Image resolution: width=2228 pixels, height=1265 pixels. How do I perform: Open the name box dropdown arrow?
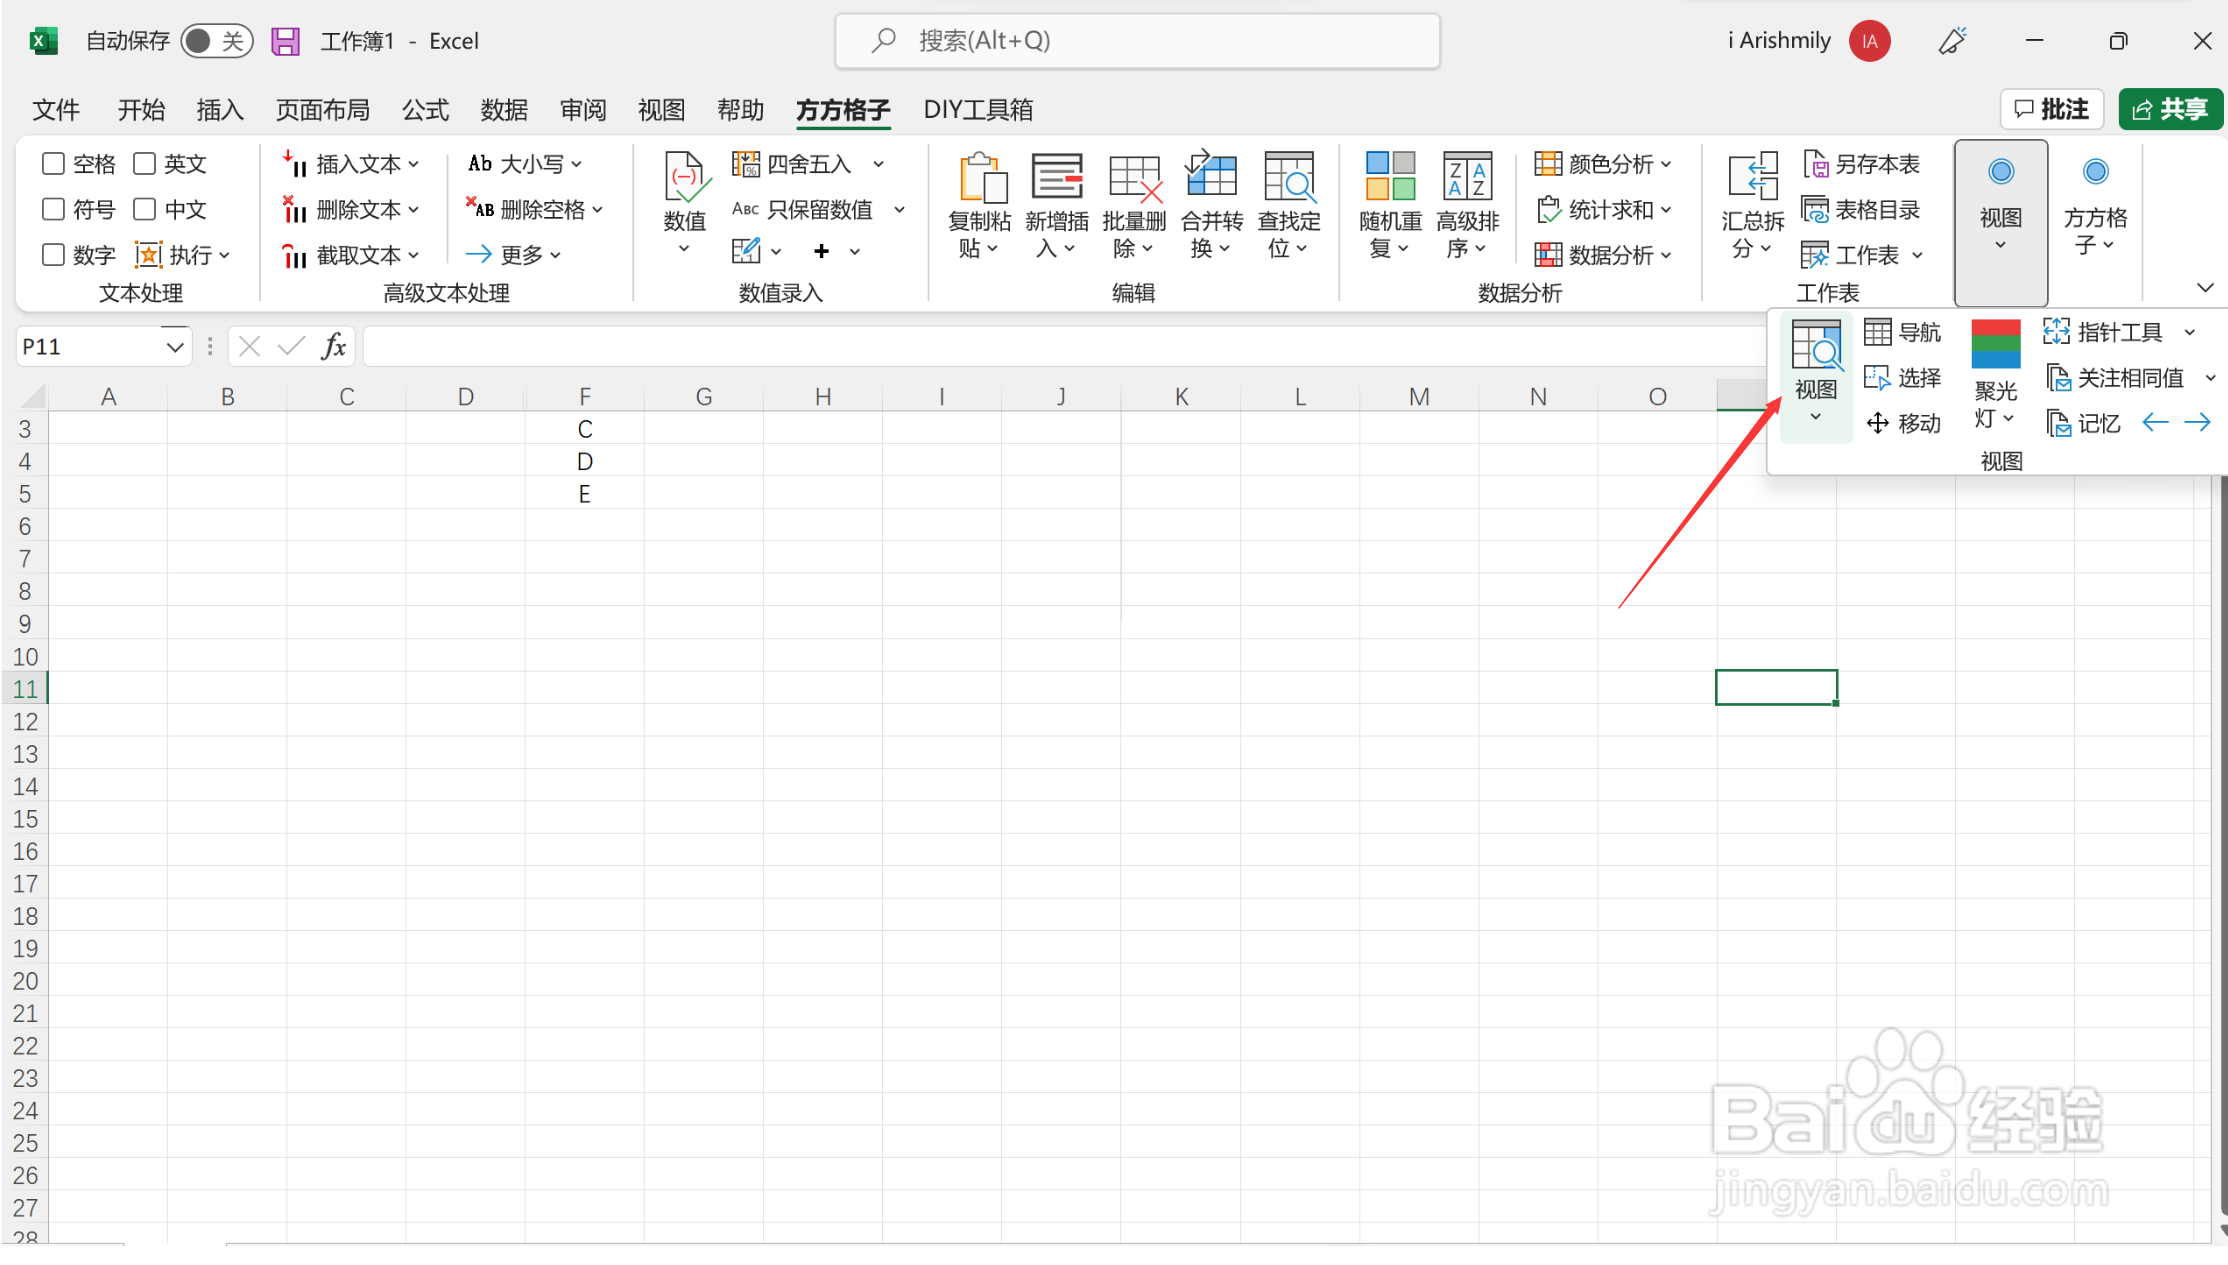point(174,347)
